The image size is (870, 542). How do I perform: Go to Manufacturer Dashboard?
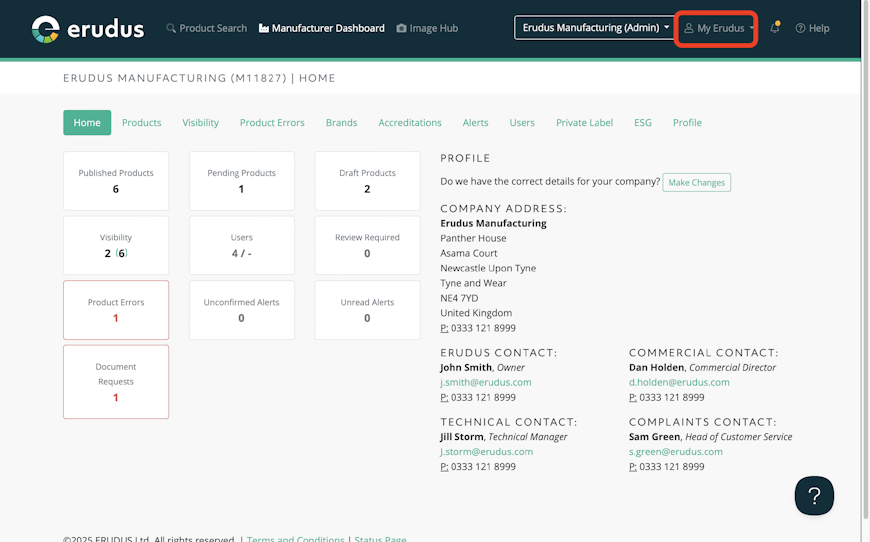[321, 28]
